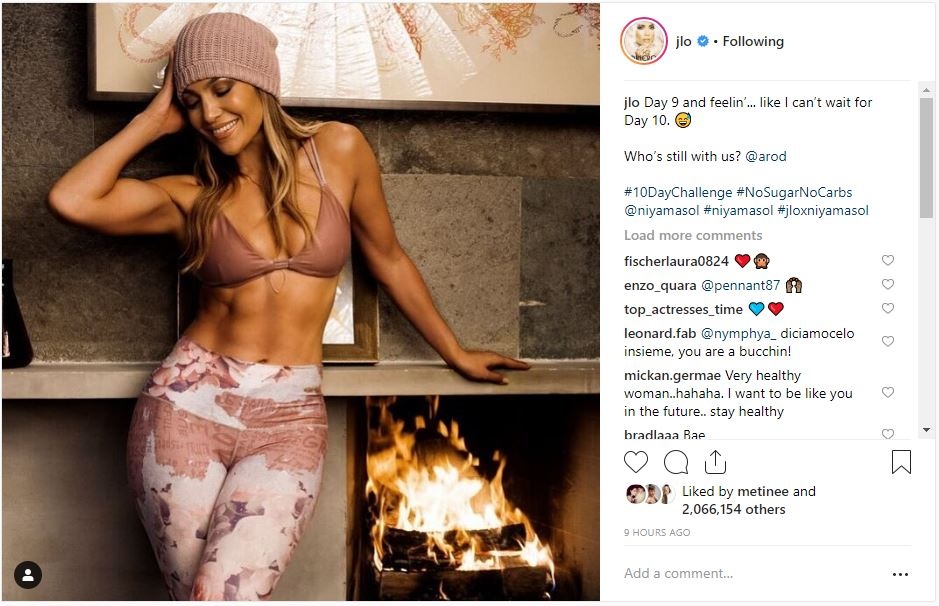Click the Following button
Screen dimensions: 939x606
753,41
